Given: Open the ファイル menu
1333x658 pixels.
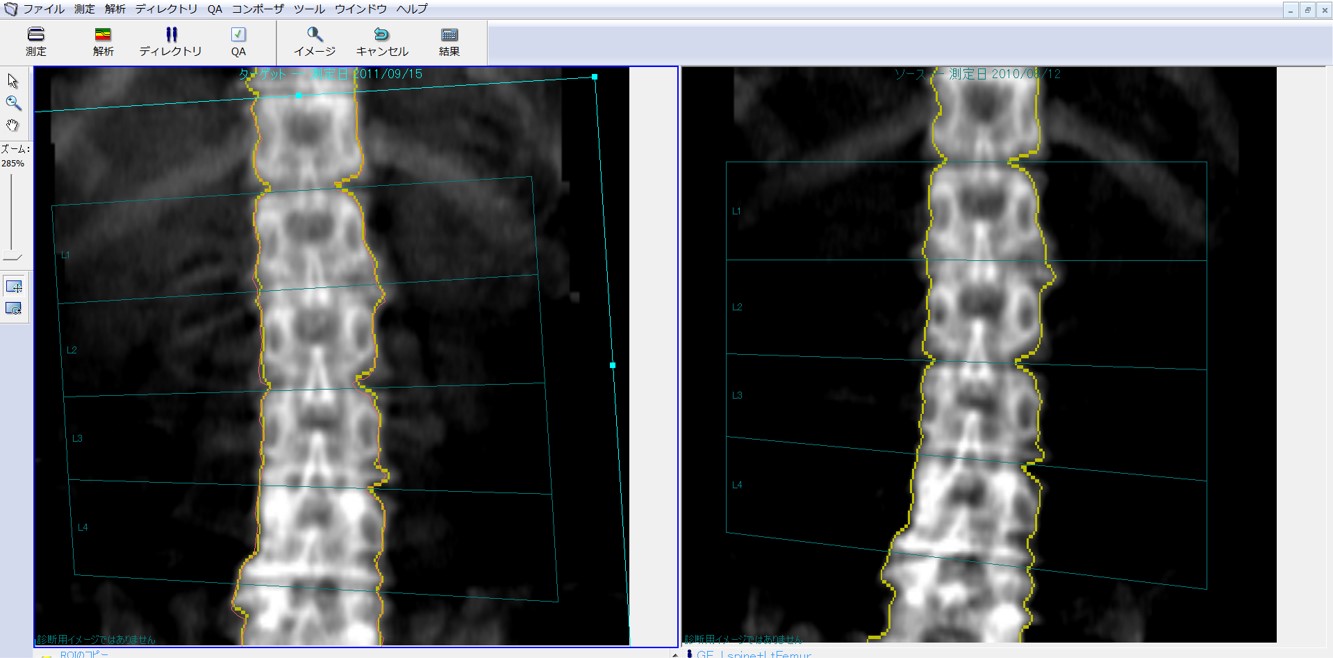Looking at the screenshot, I should tap(43, 9).
